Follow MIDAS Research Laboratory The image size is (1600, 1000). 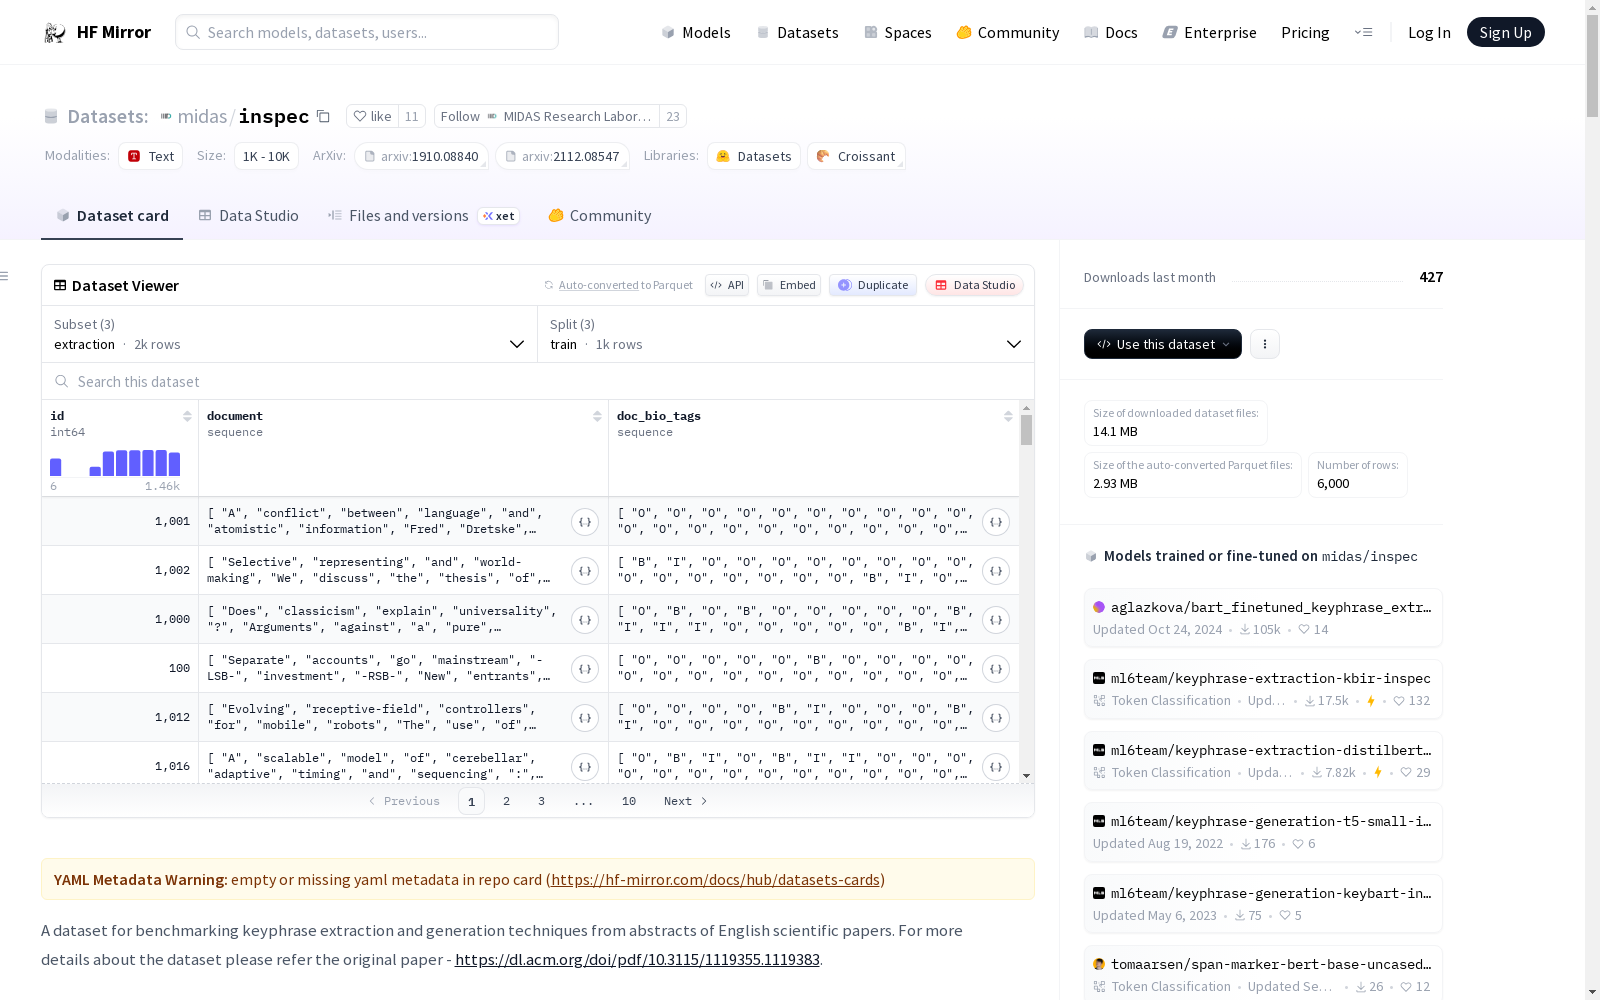[546, 116]
